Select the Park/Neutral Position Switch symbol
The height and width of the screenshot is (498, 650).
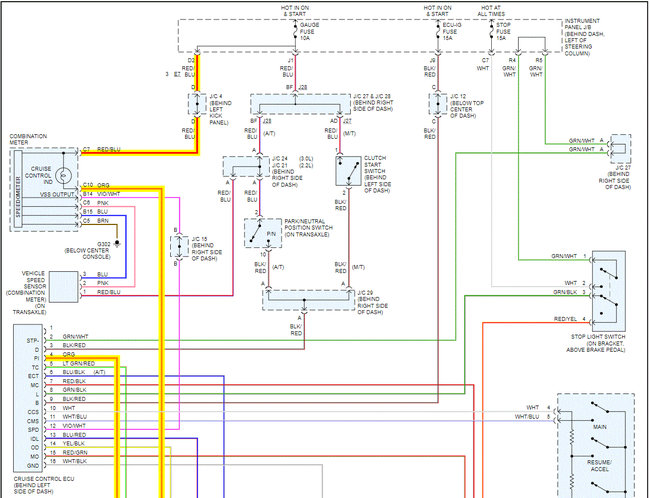coord(258,232)
